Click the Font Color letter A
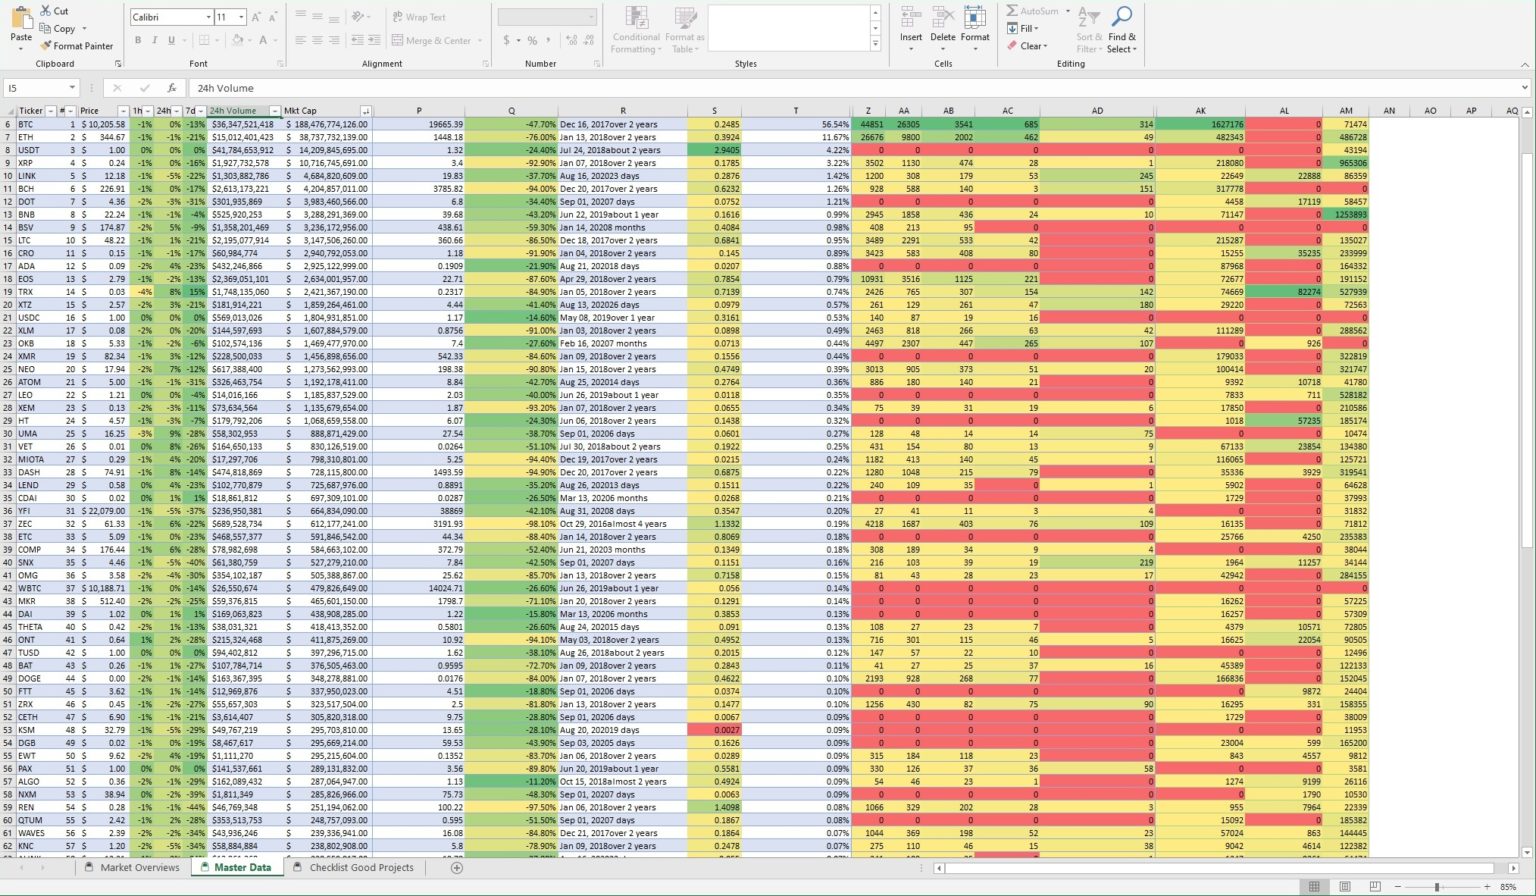This screenshot has height=896, width=1536. pos(263,40)
